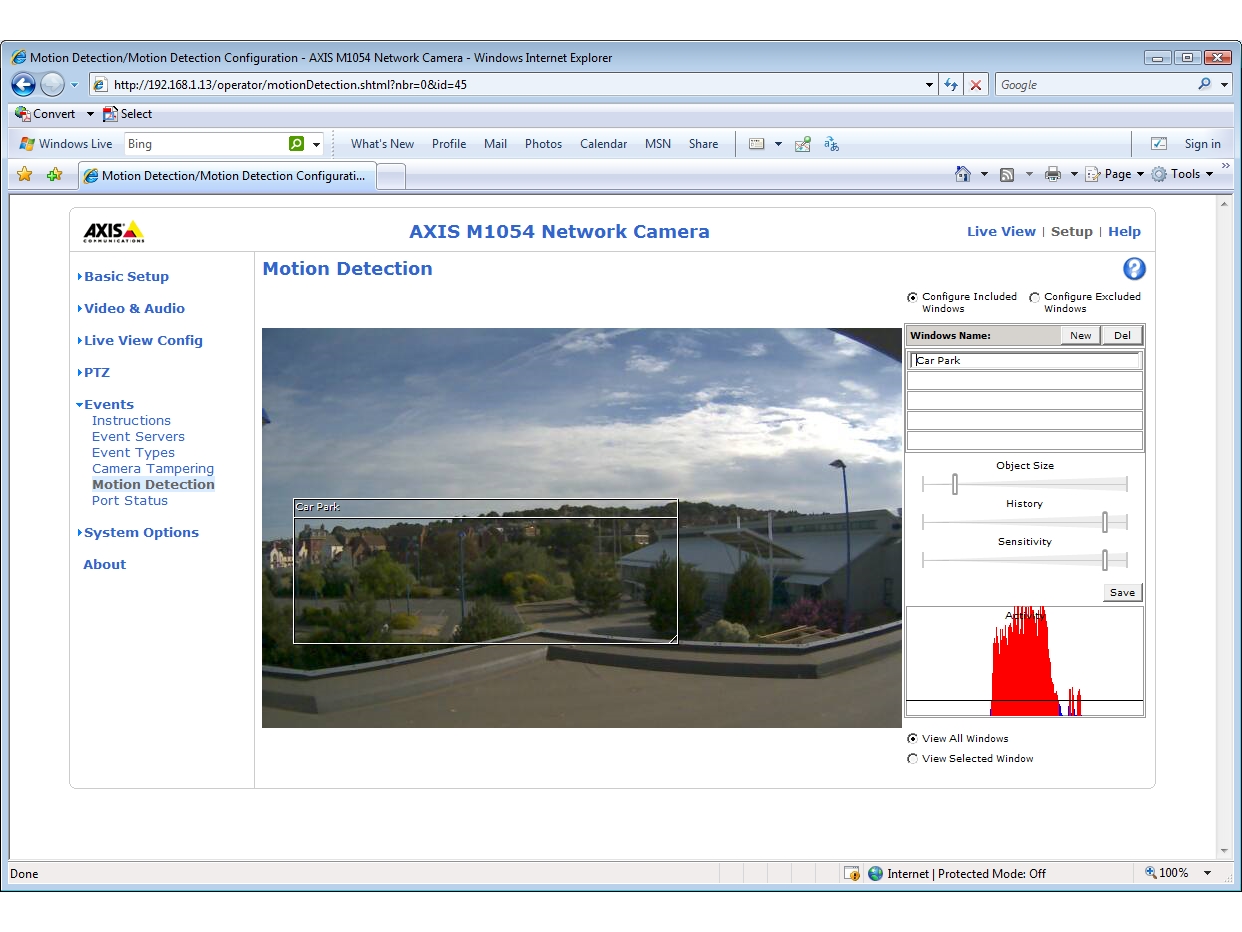Click the blue Help question mark icon
This screenshot has width=1242, height=932.
pyautogui.click(x=1134, y=269)
